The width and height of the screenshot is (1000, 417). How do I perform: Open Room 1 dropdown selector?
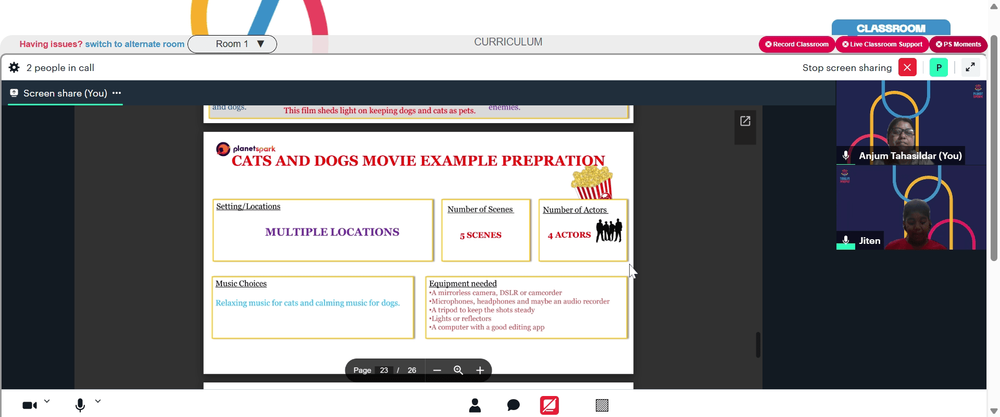232,44
